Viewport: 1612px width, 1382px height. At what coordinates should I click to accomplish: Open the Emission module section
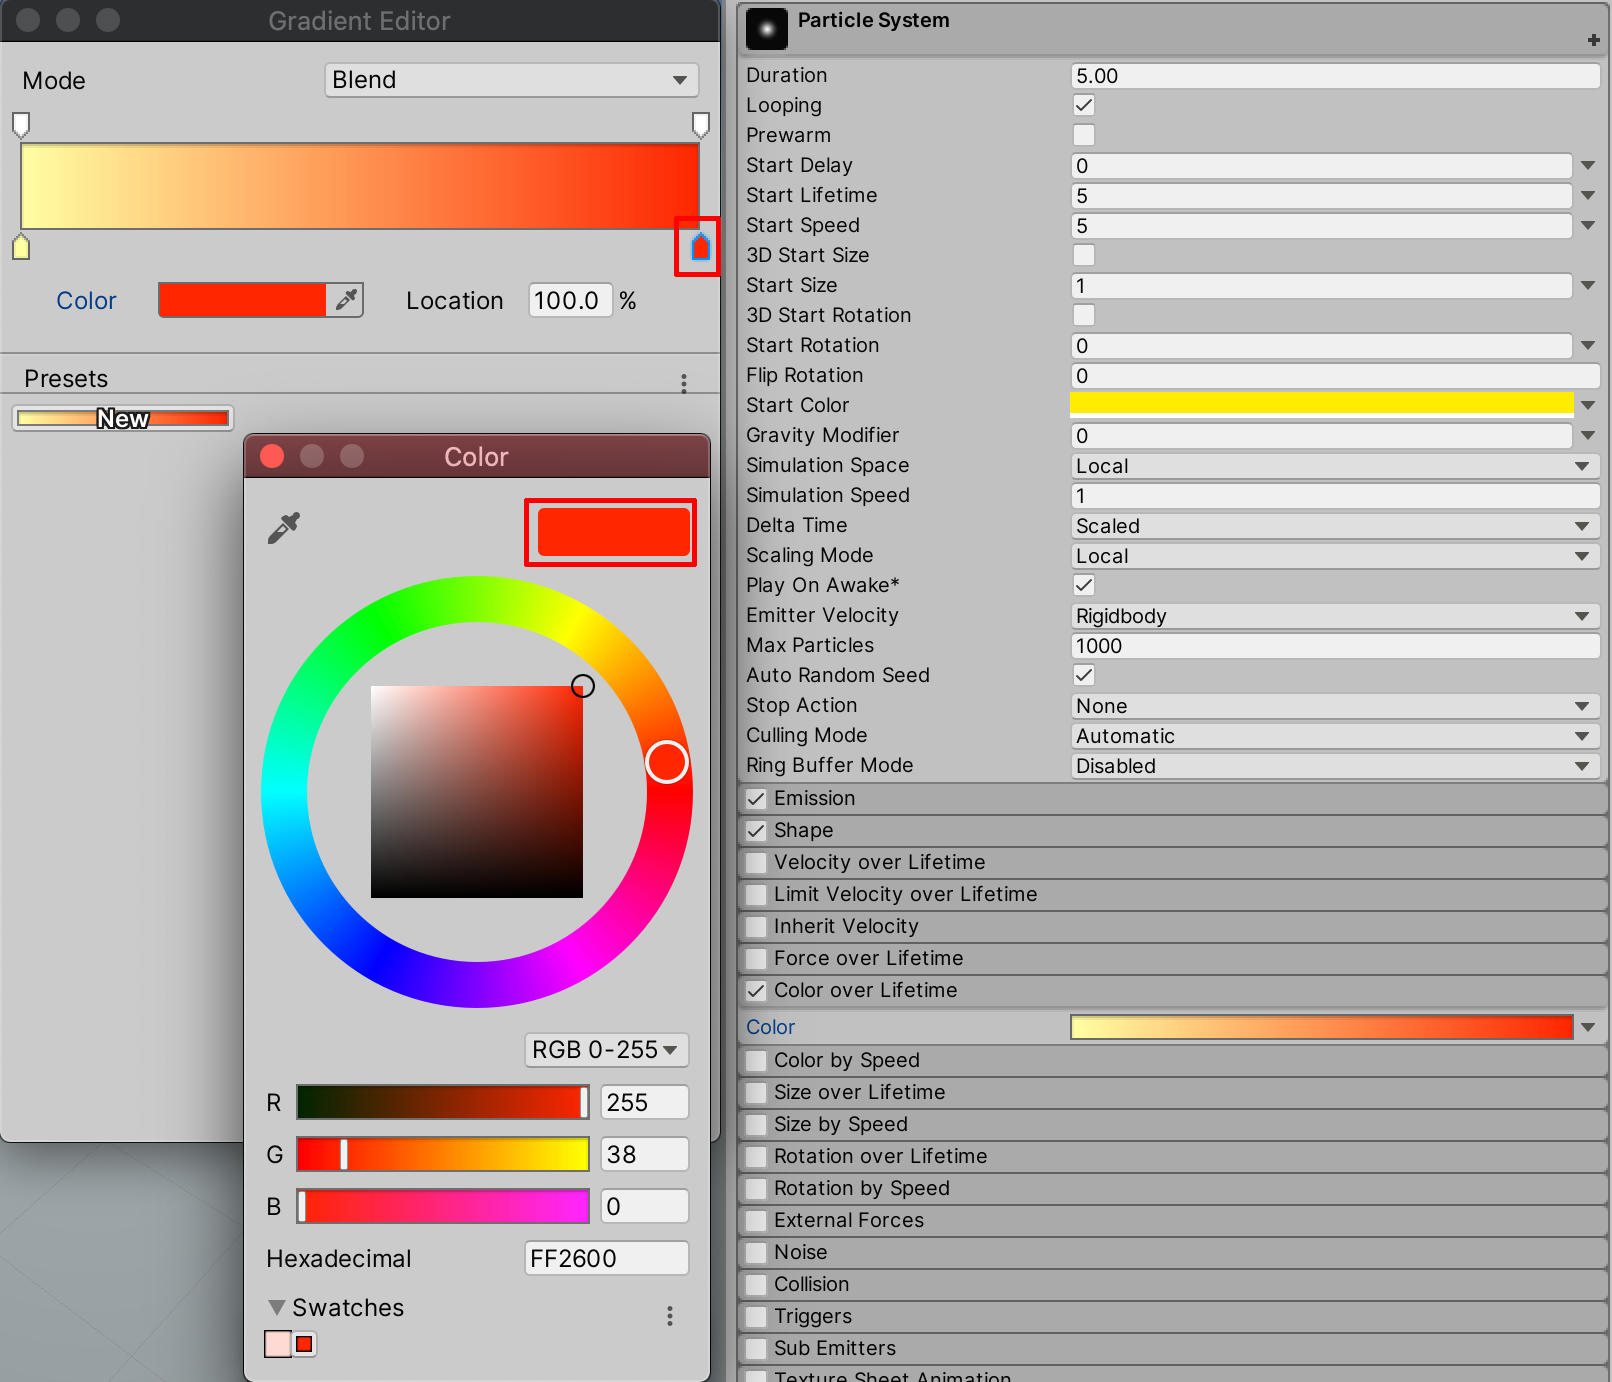814,798
